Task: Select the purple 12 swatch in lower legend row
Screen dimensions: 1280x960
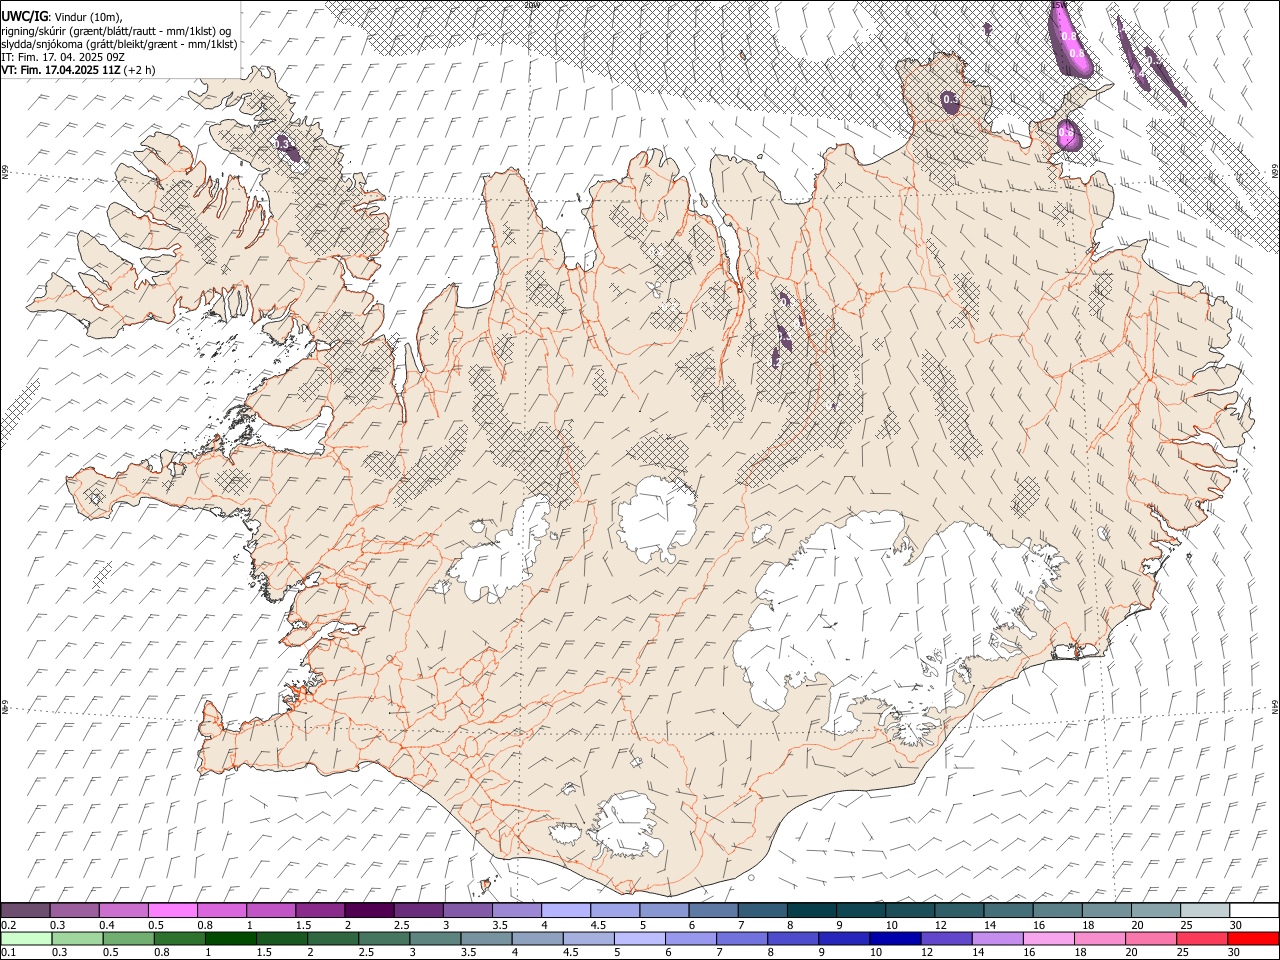Action: [946, 939]
